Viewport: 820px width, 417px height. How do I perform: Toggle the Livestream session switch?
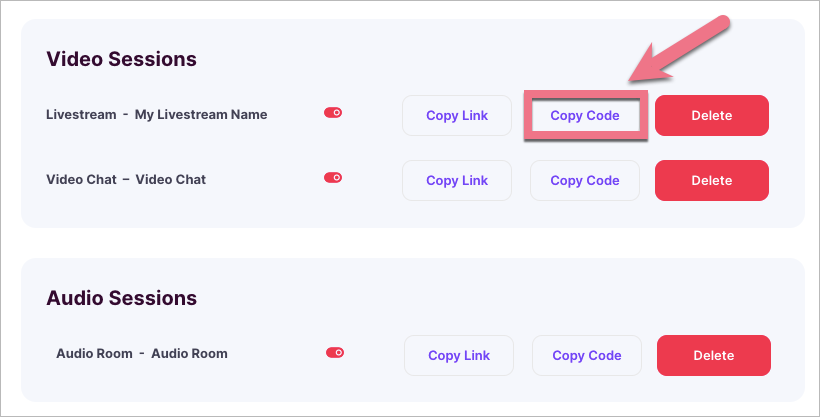point(333,113)
